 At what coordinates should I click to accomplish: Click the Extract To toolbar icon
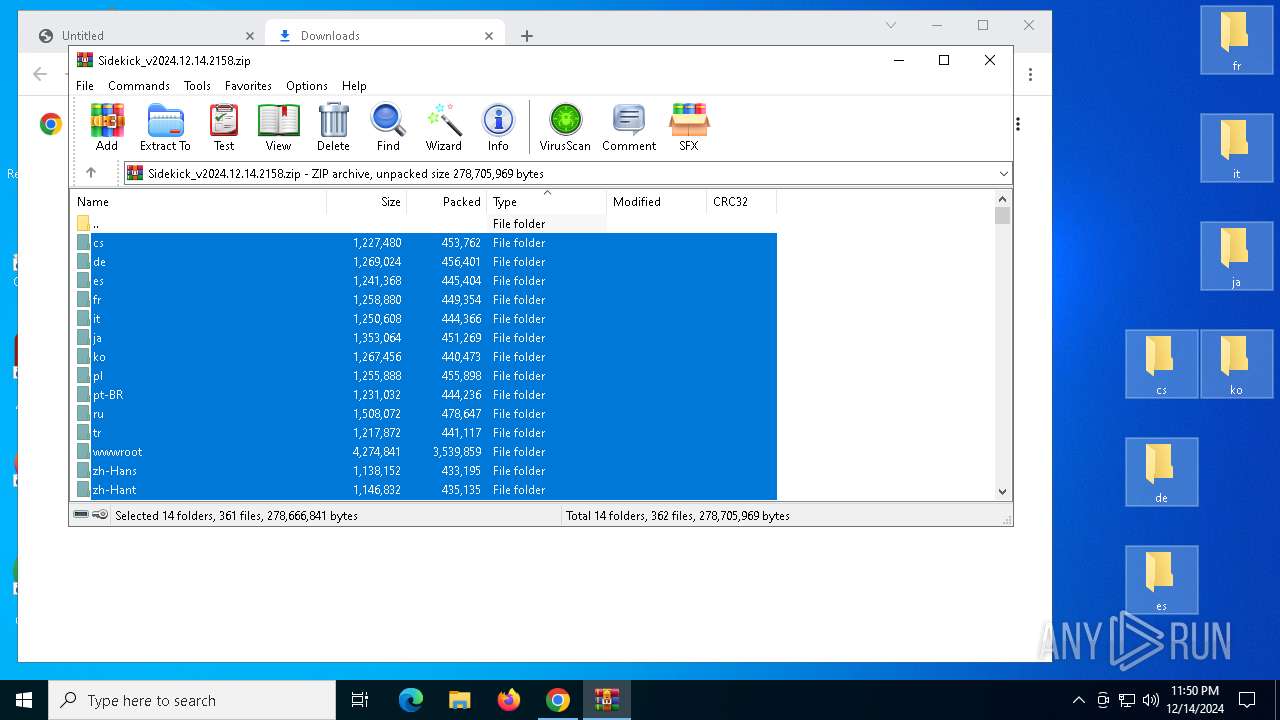[165, 127]
